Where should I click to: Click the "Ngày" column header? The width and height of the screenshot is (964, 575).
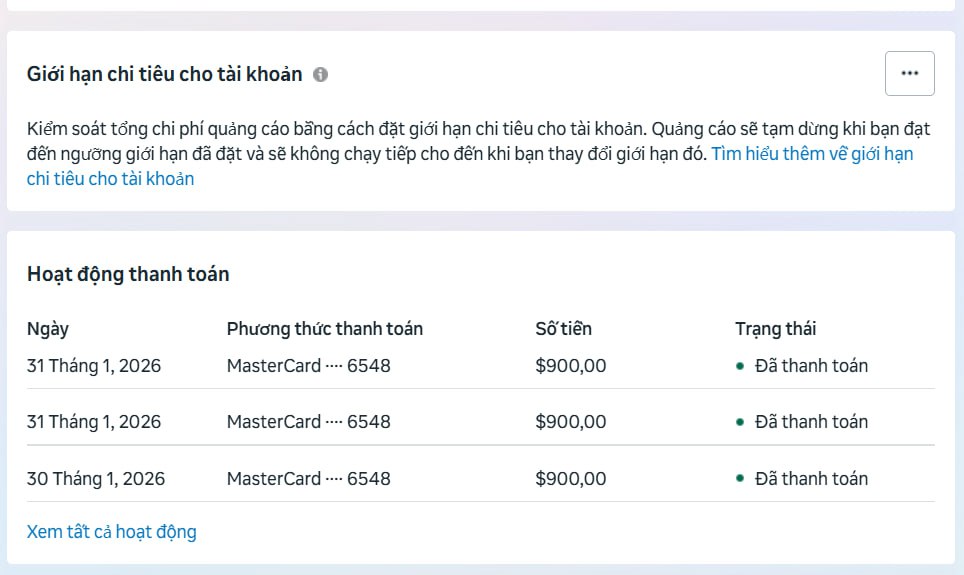pyautogui.click(x=48, y=329)
